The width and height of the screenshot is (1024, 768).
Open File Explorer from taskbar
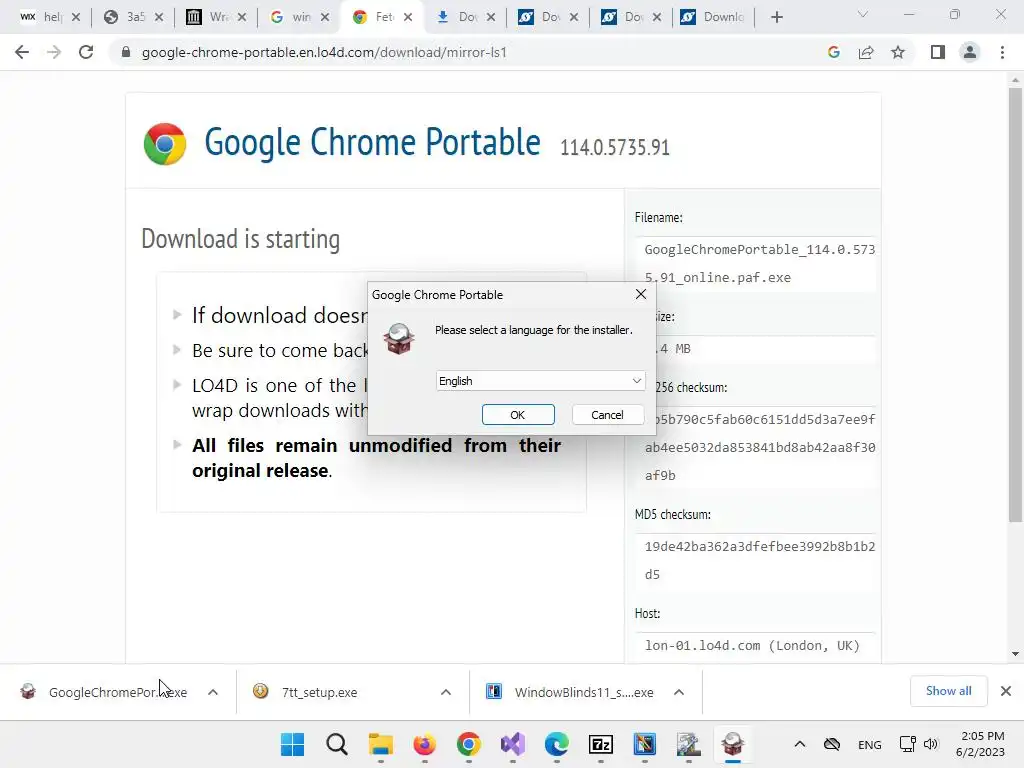coord(381,744)
